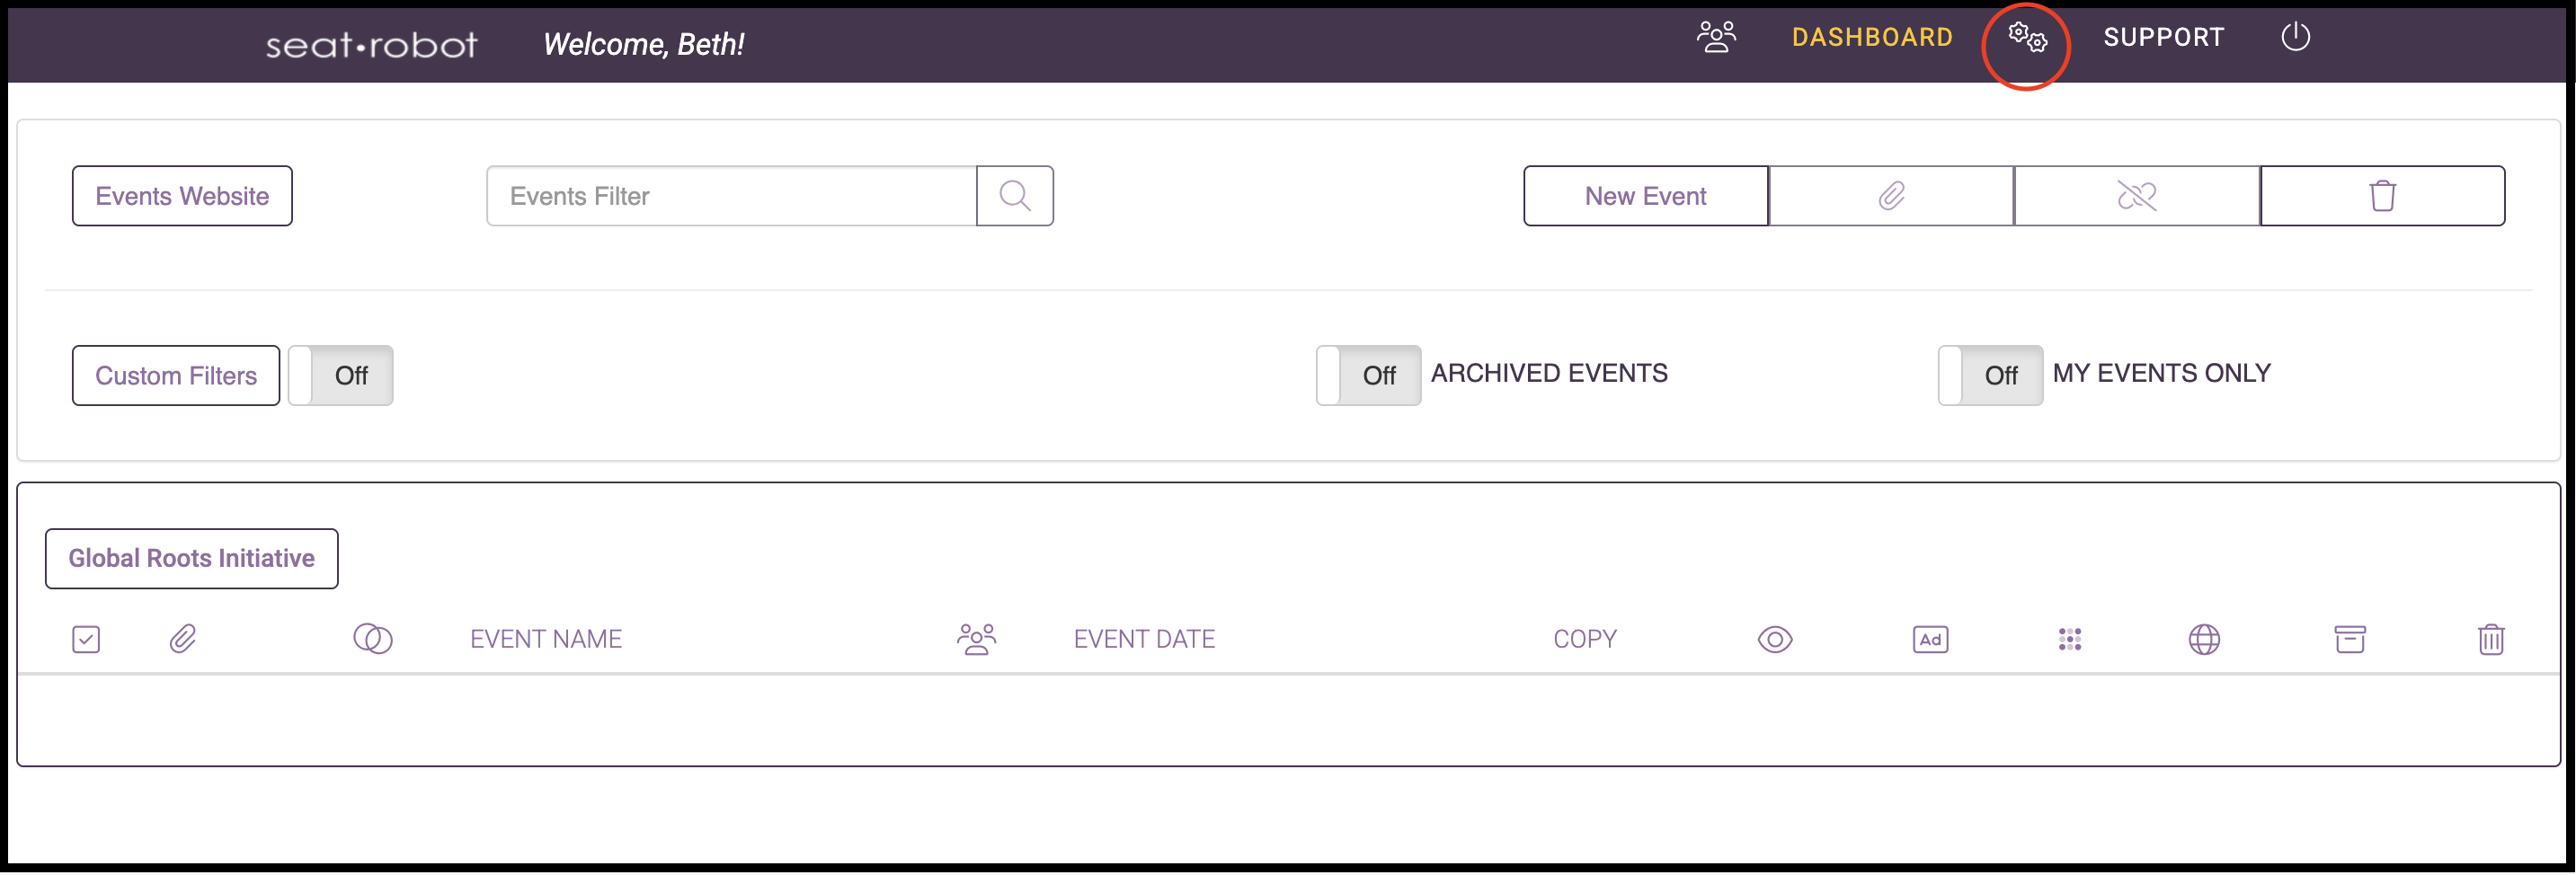This screenshot has width=2576, height=875.
Task: Click the overlapping circles column icon
Action: pyautogui.click(x=372, y=639)
